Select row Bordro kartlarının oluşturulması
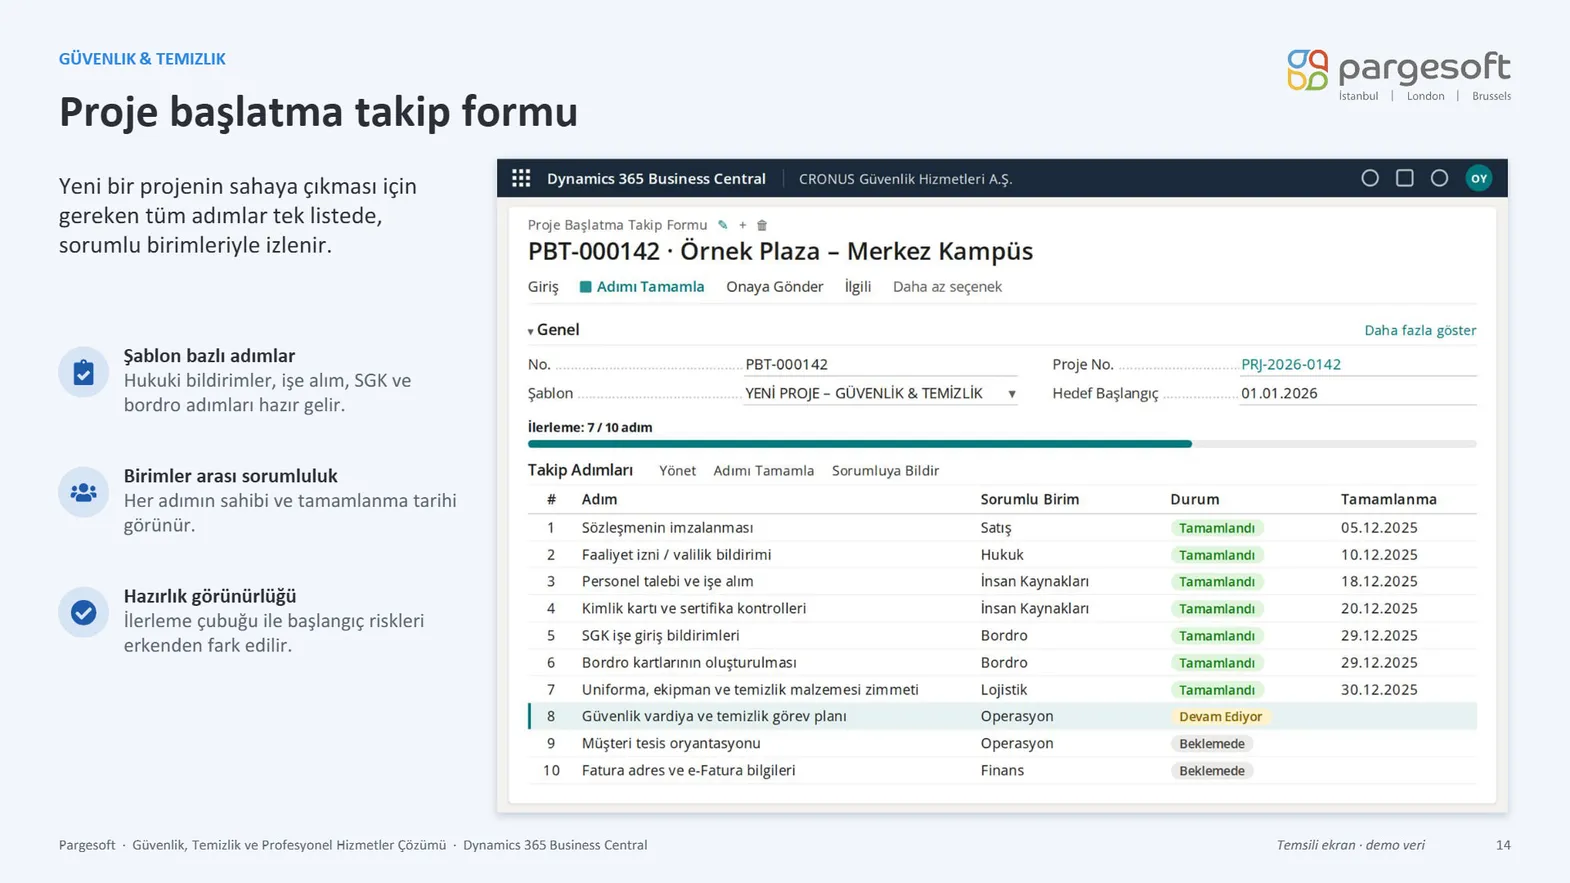The height and width of the screenshot is (883, 1570). pyautogui.click(x=1002, y=662)
